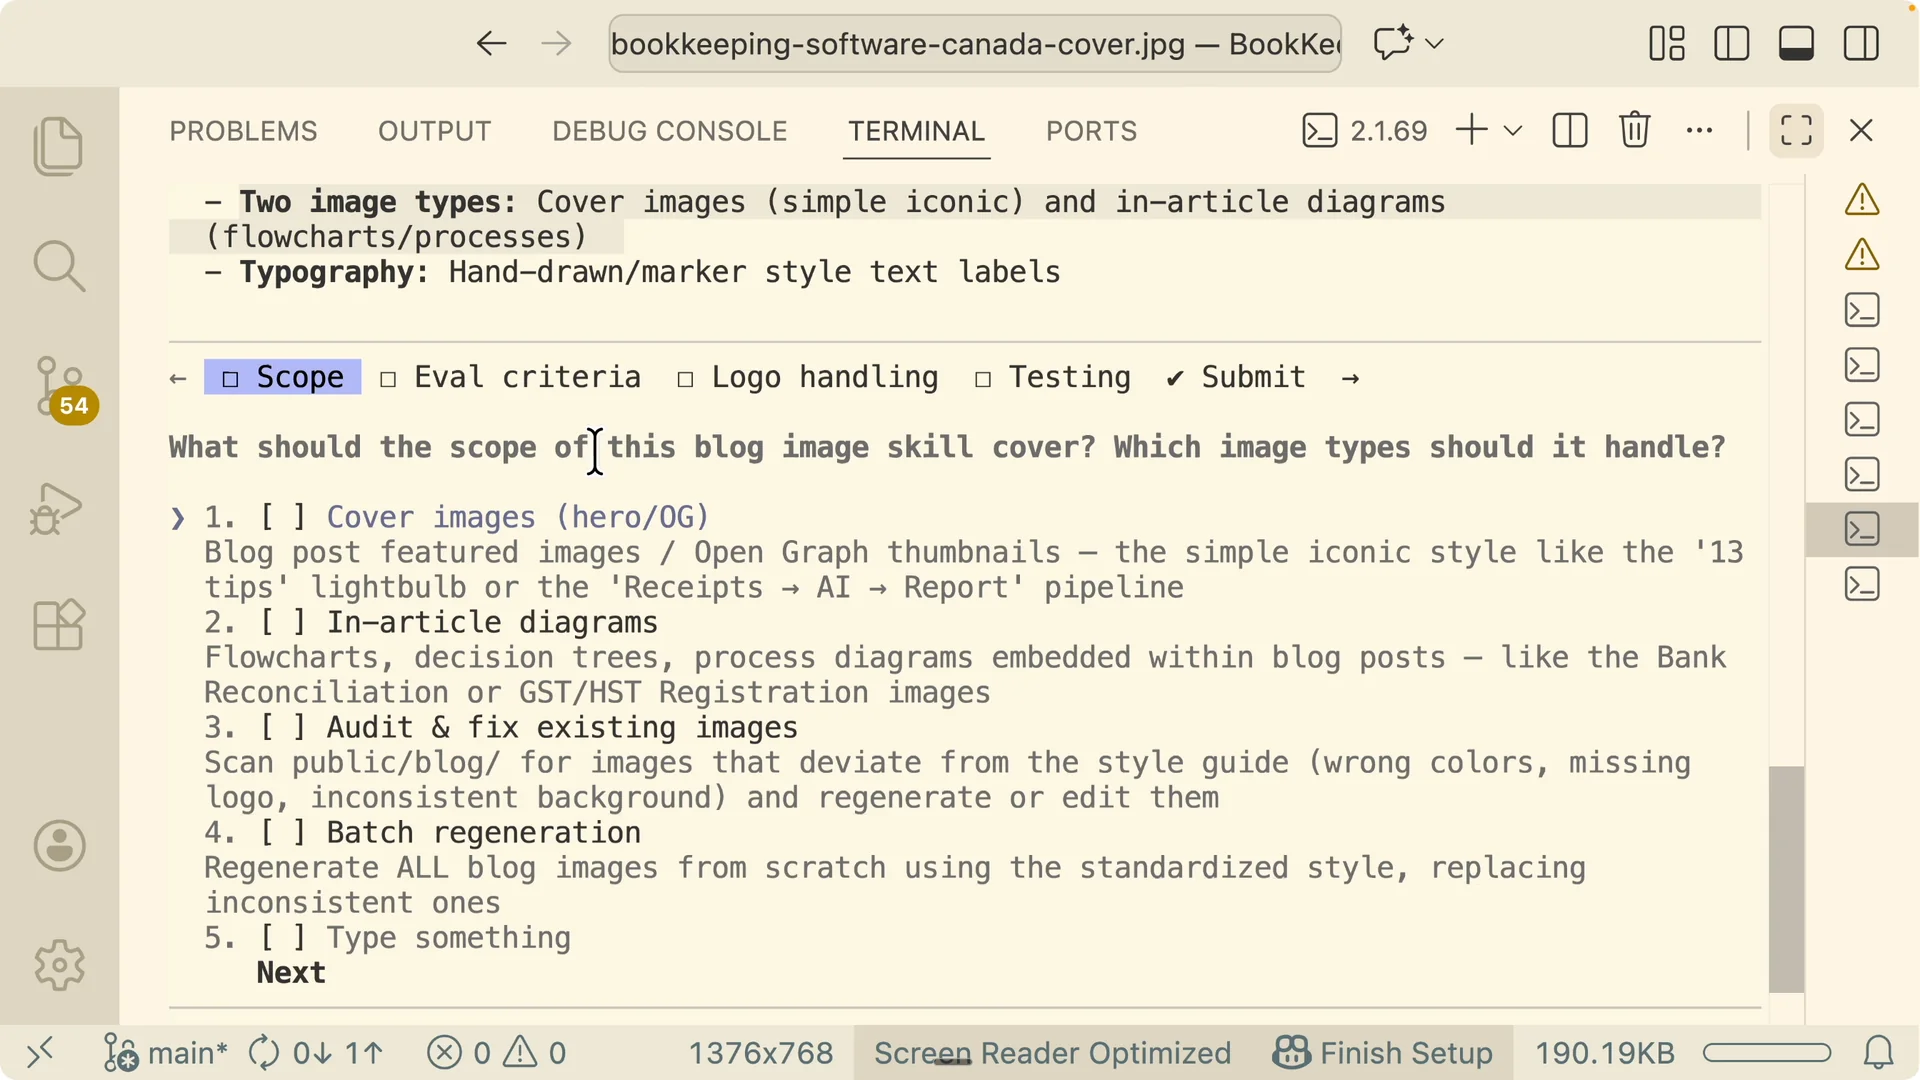This screenshot has height=1080, width=1920.
Task: Restore the maximized panel size
Action: coord(1796,130)
